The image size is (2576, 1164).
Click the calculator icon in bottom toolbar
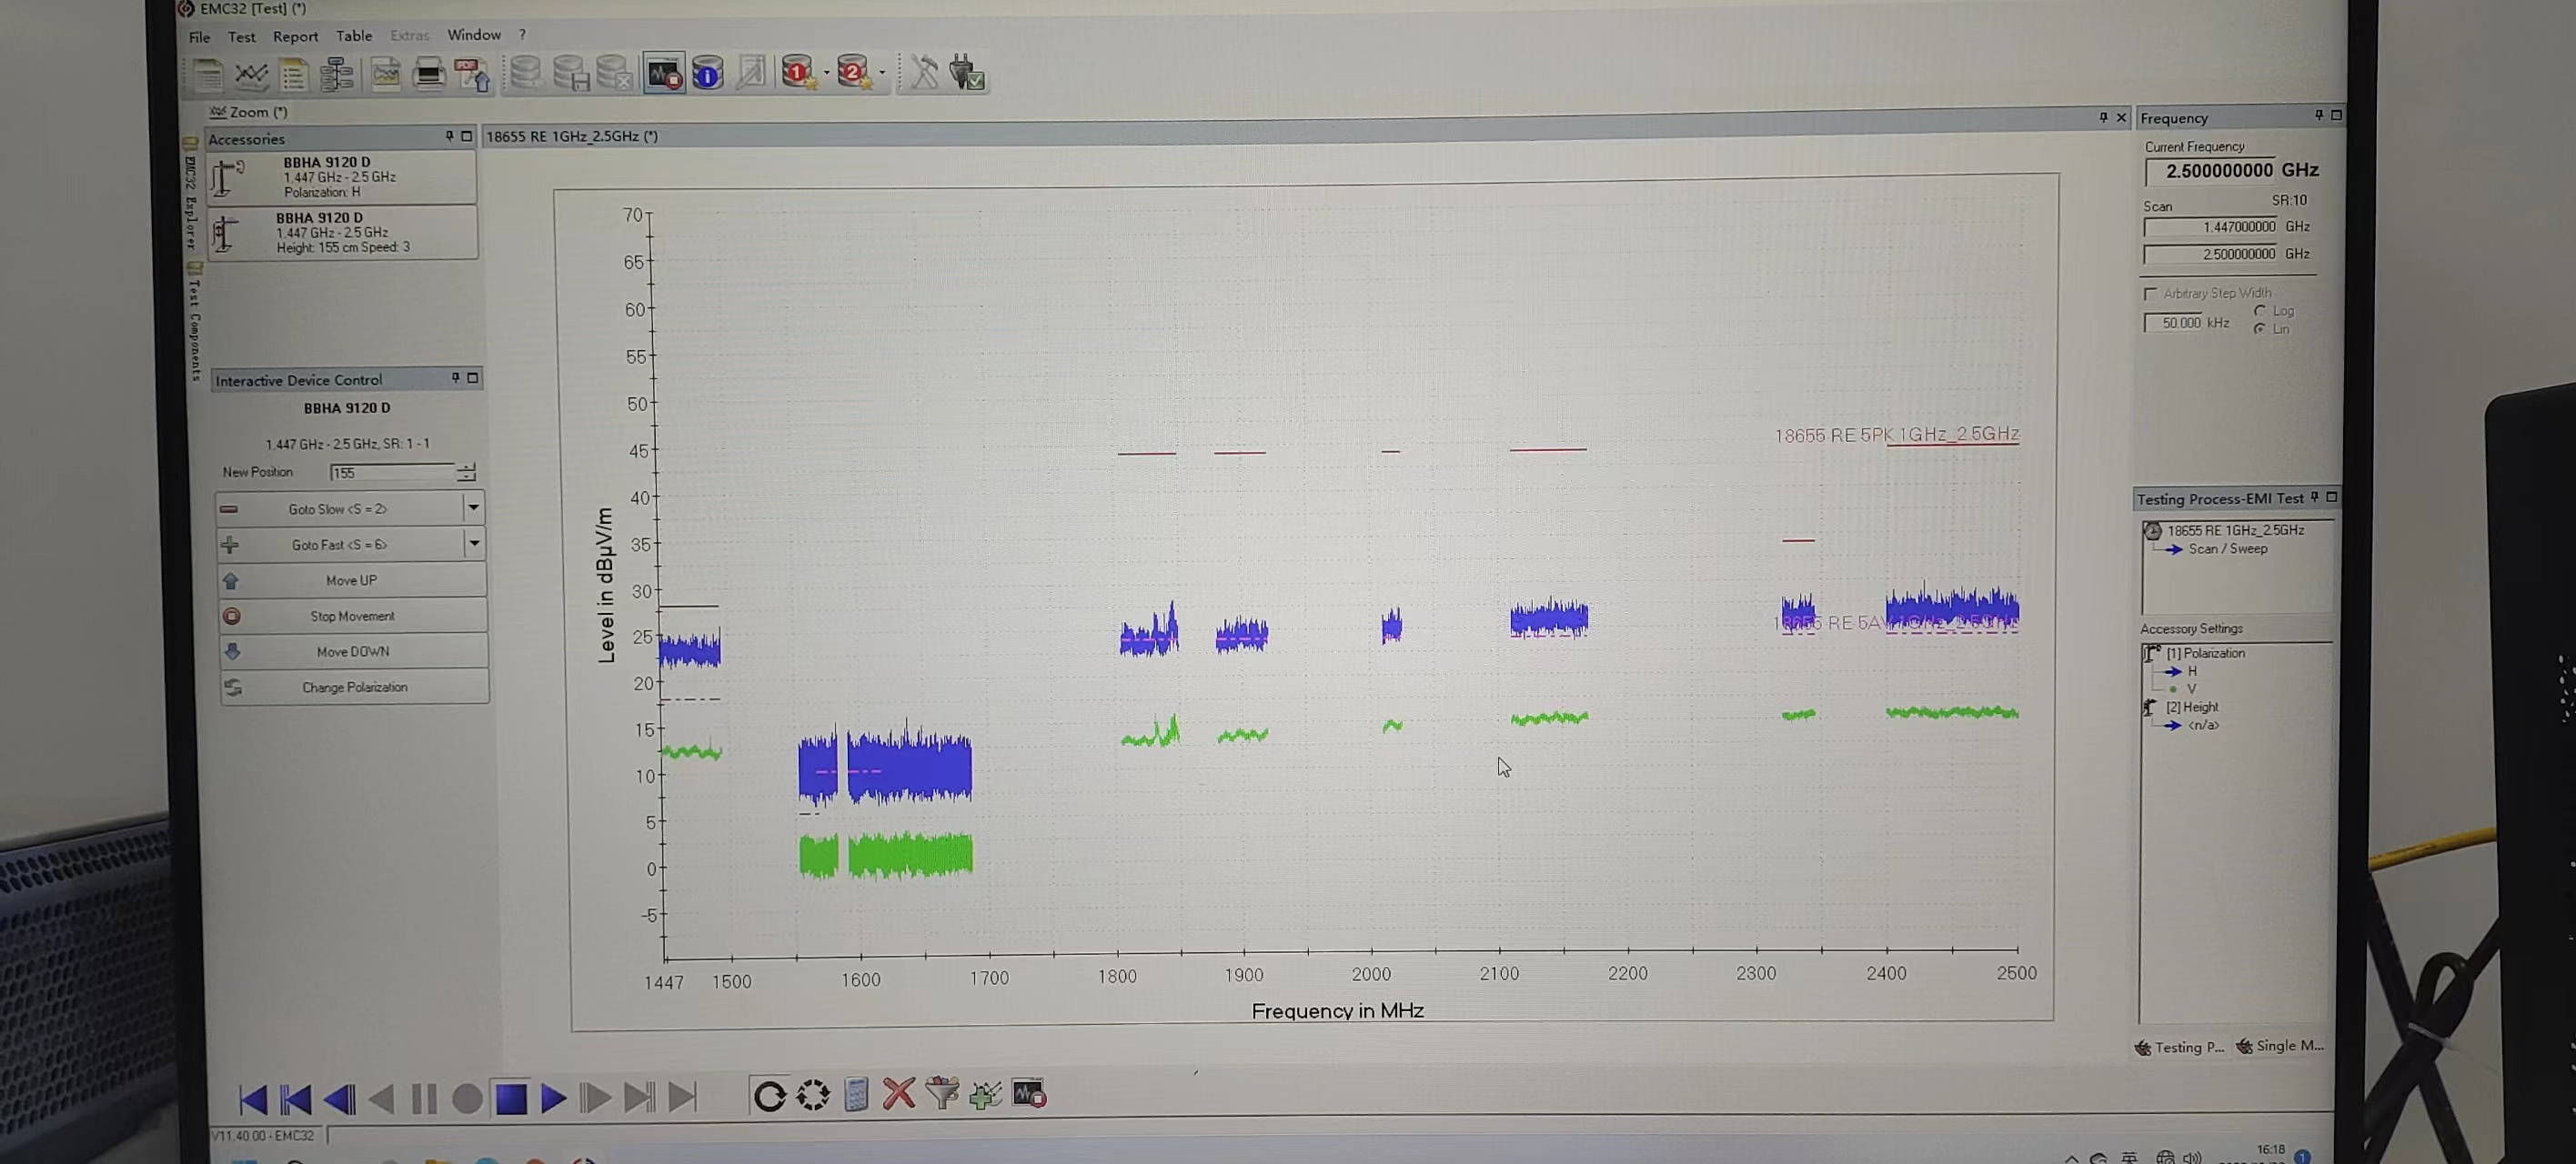tap(856, 1094)
